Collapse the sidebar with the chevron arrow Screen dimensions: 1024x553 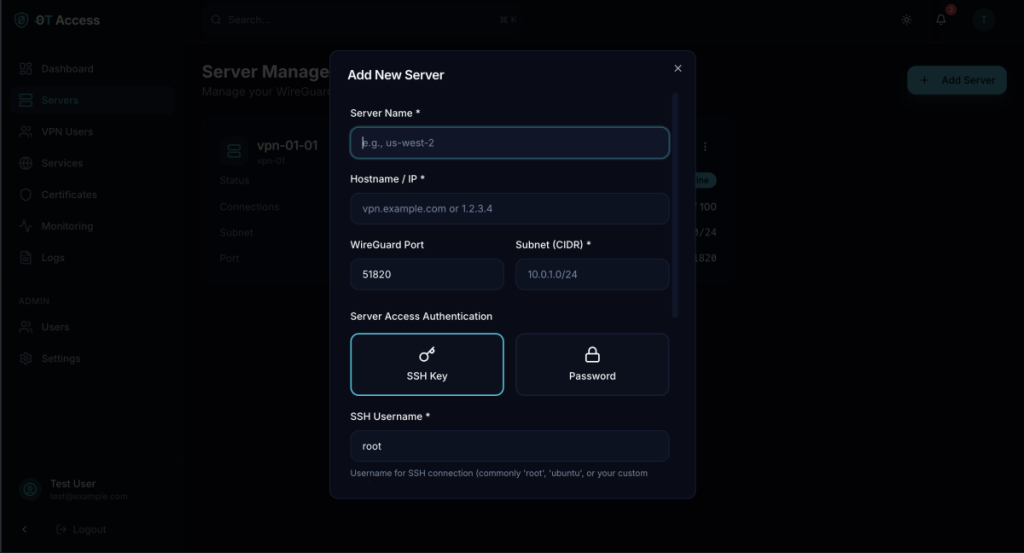coord(25,529)
